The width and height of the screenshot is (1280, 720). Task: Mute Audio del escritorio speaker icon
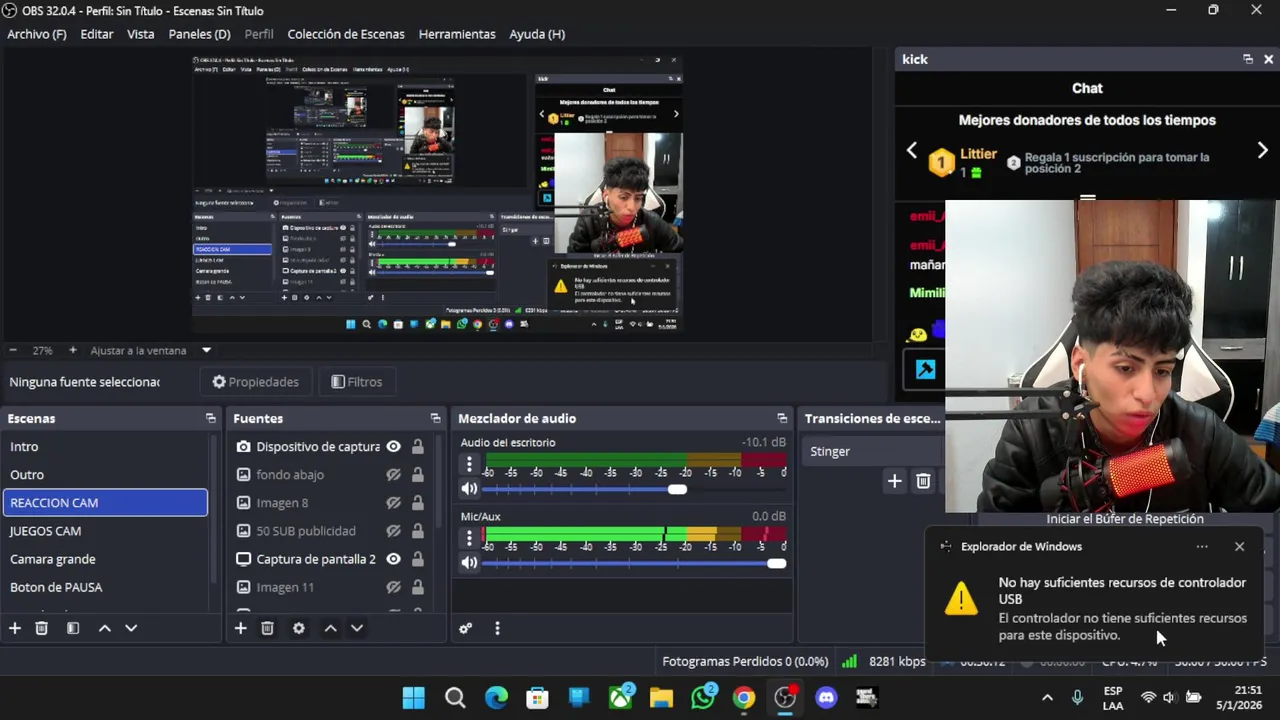pos(469,489)
